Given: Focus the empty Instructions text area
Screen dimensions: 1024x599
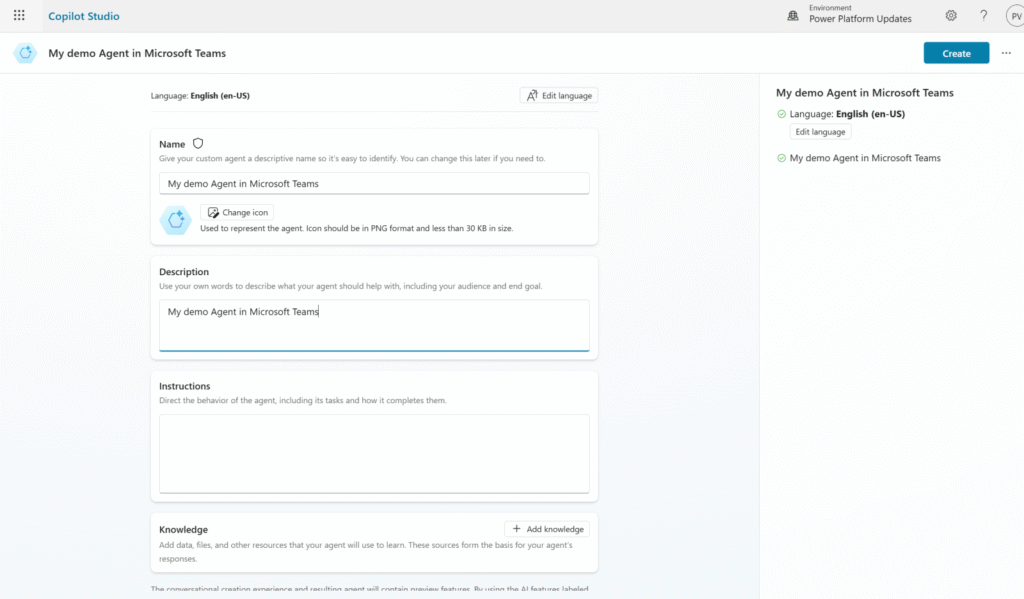Looking at the screenshot, I should pos(374,453).
